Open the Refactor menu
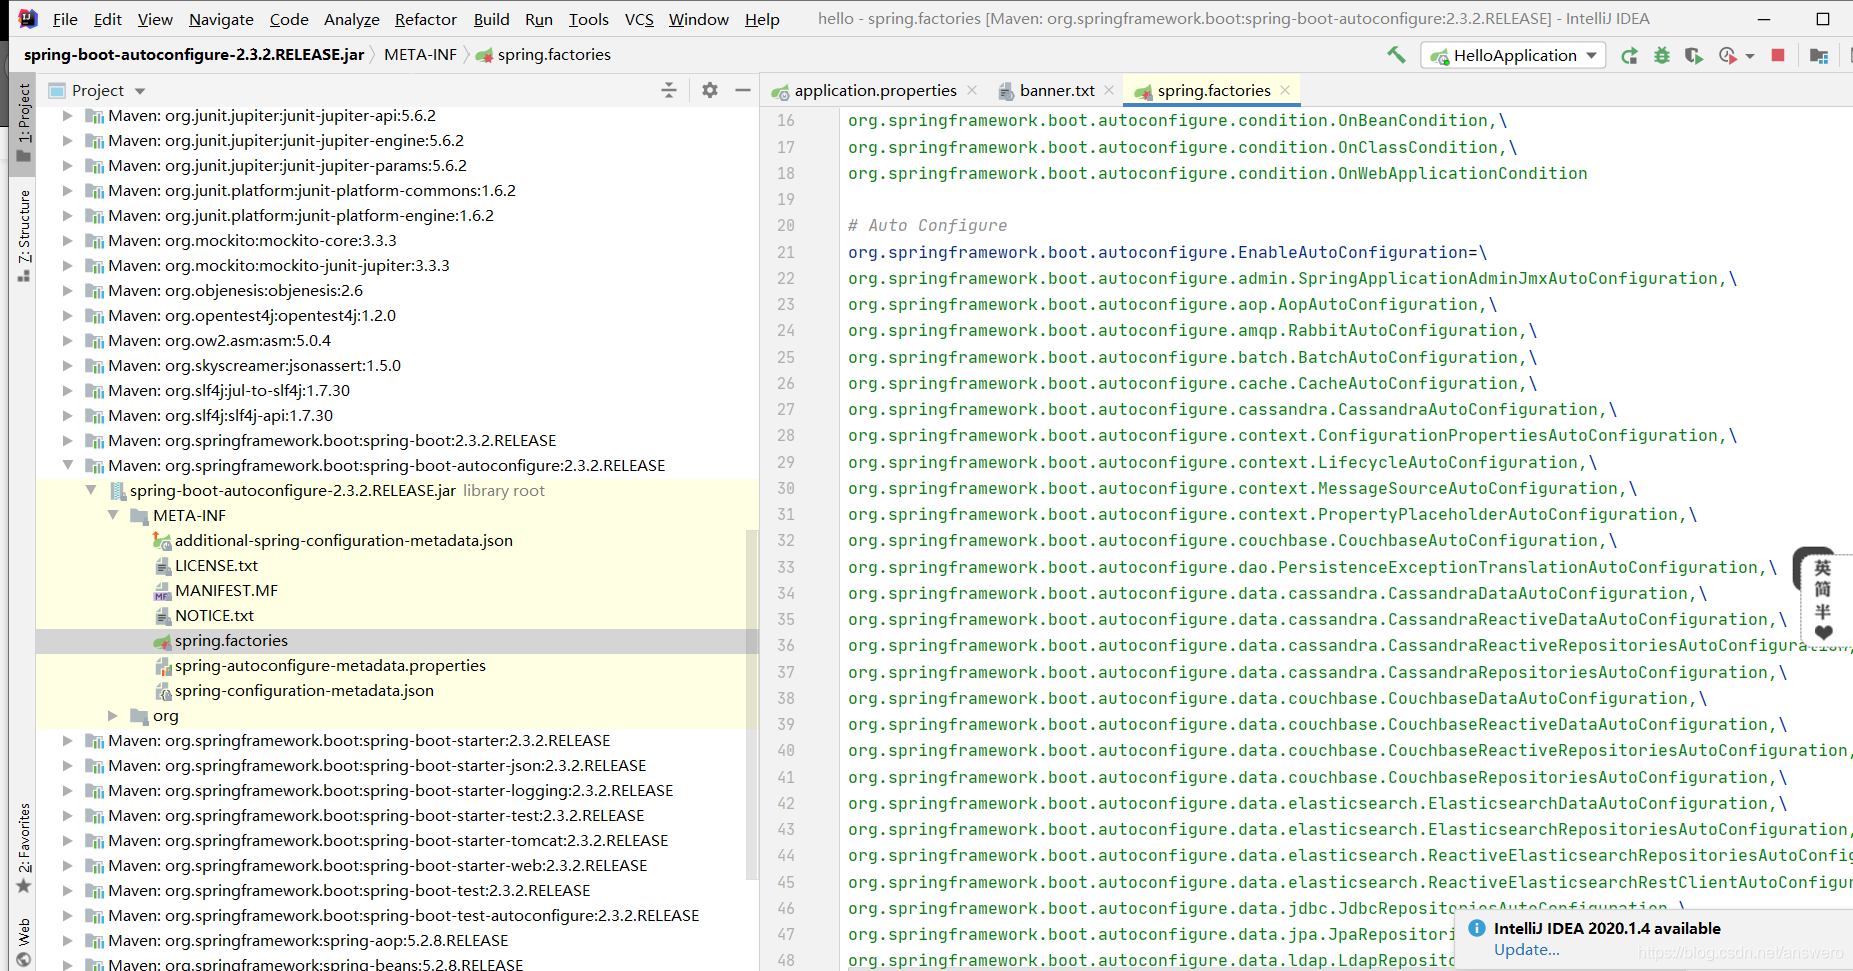Viewport: 1853px width, 971px height. [x=425, y=19]
